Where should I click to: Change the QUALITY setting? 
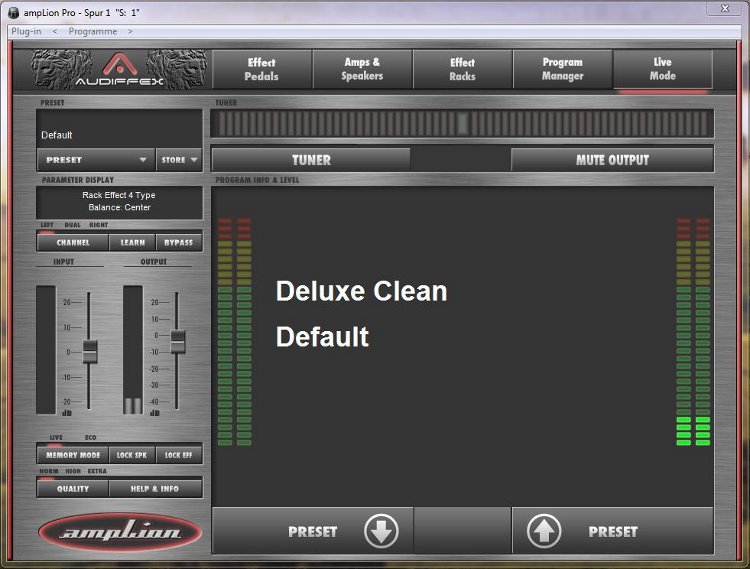coord(73,489)
